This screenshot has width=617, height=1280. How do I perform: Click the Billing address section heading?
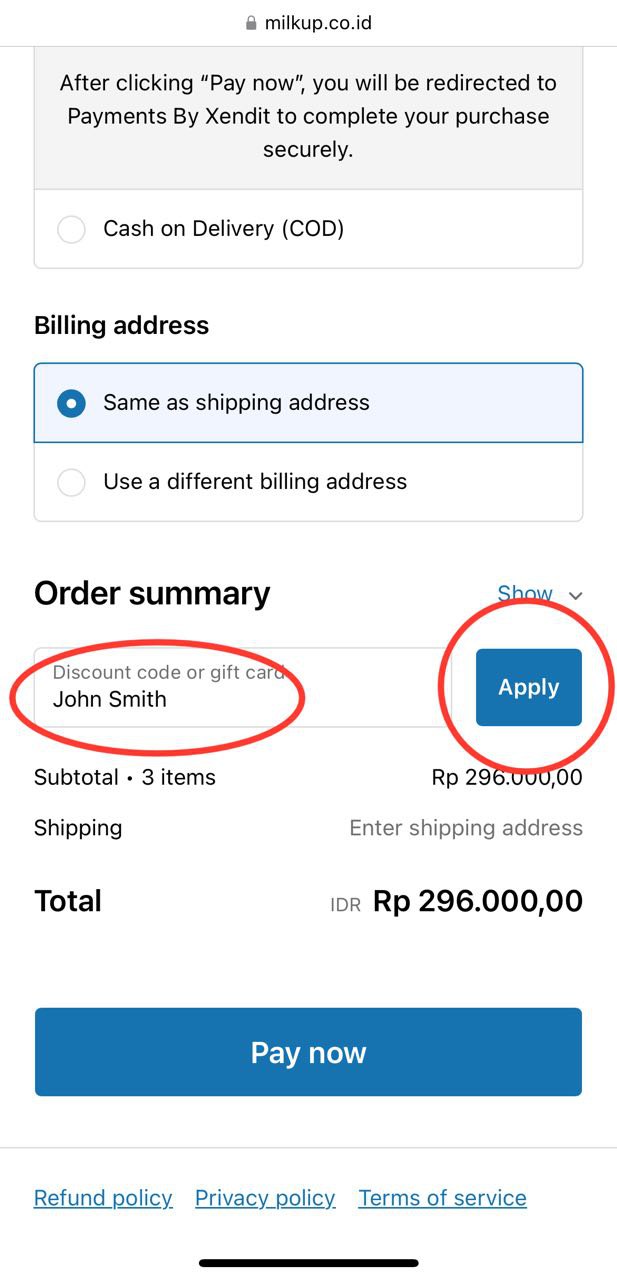(121, 325)
